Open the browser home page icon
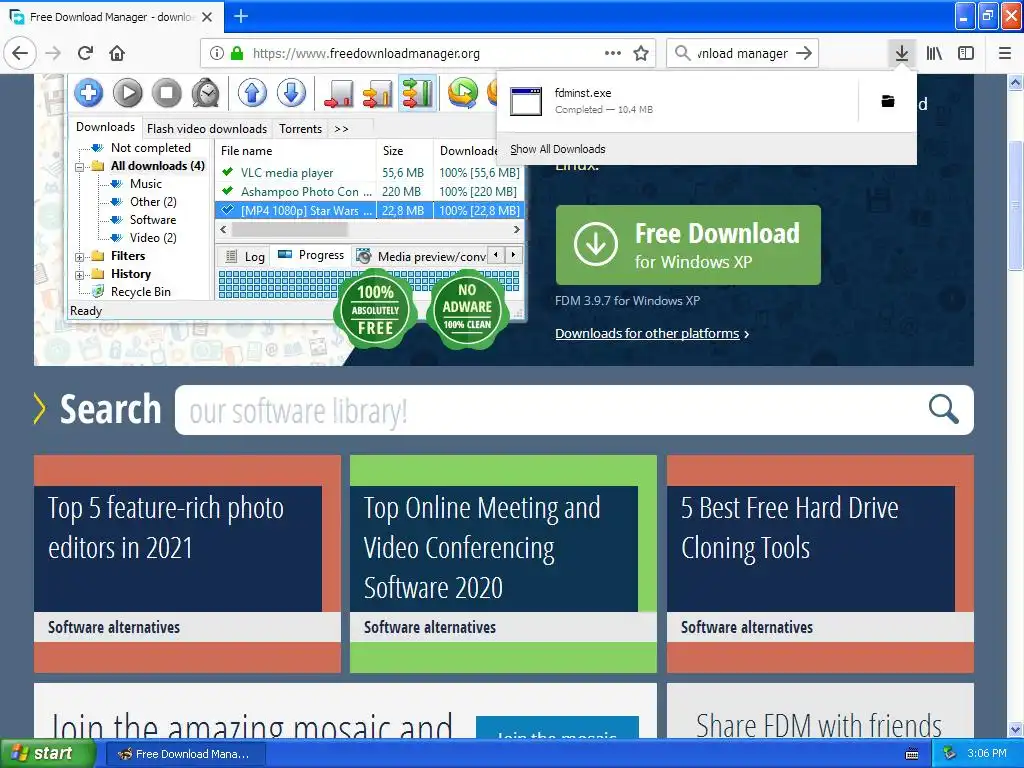The height and width of the screenshot is (768, 1024). pyautogui.click(x=118, y=54)
